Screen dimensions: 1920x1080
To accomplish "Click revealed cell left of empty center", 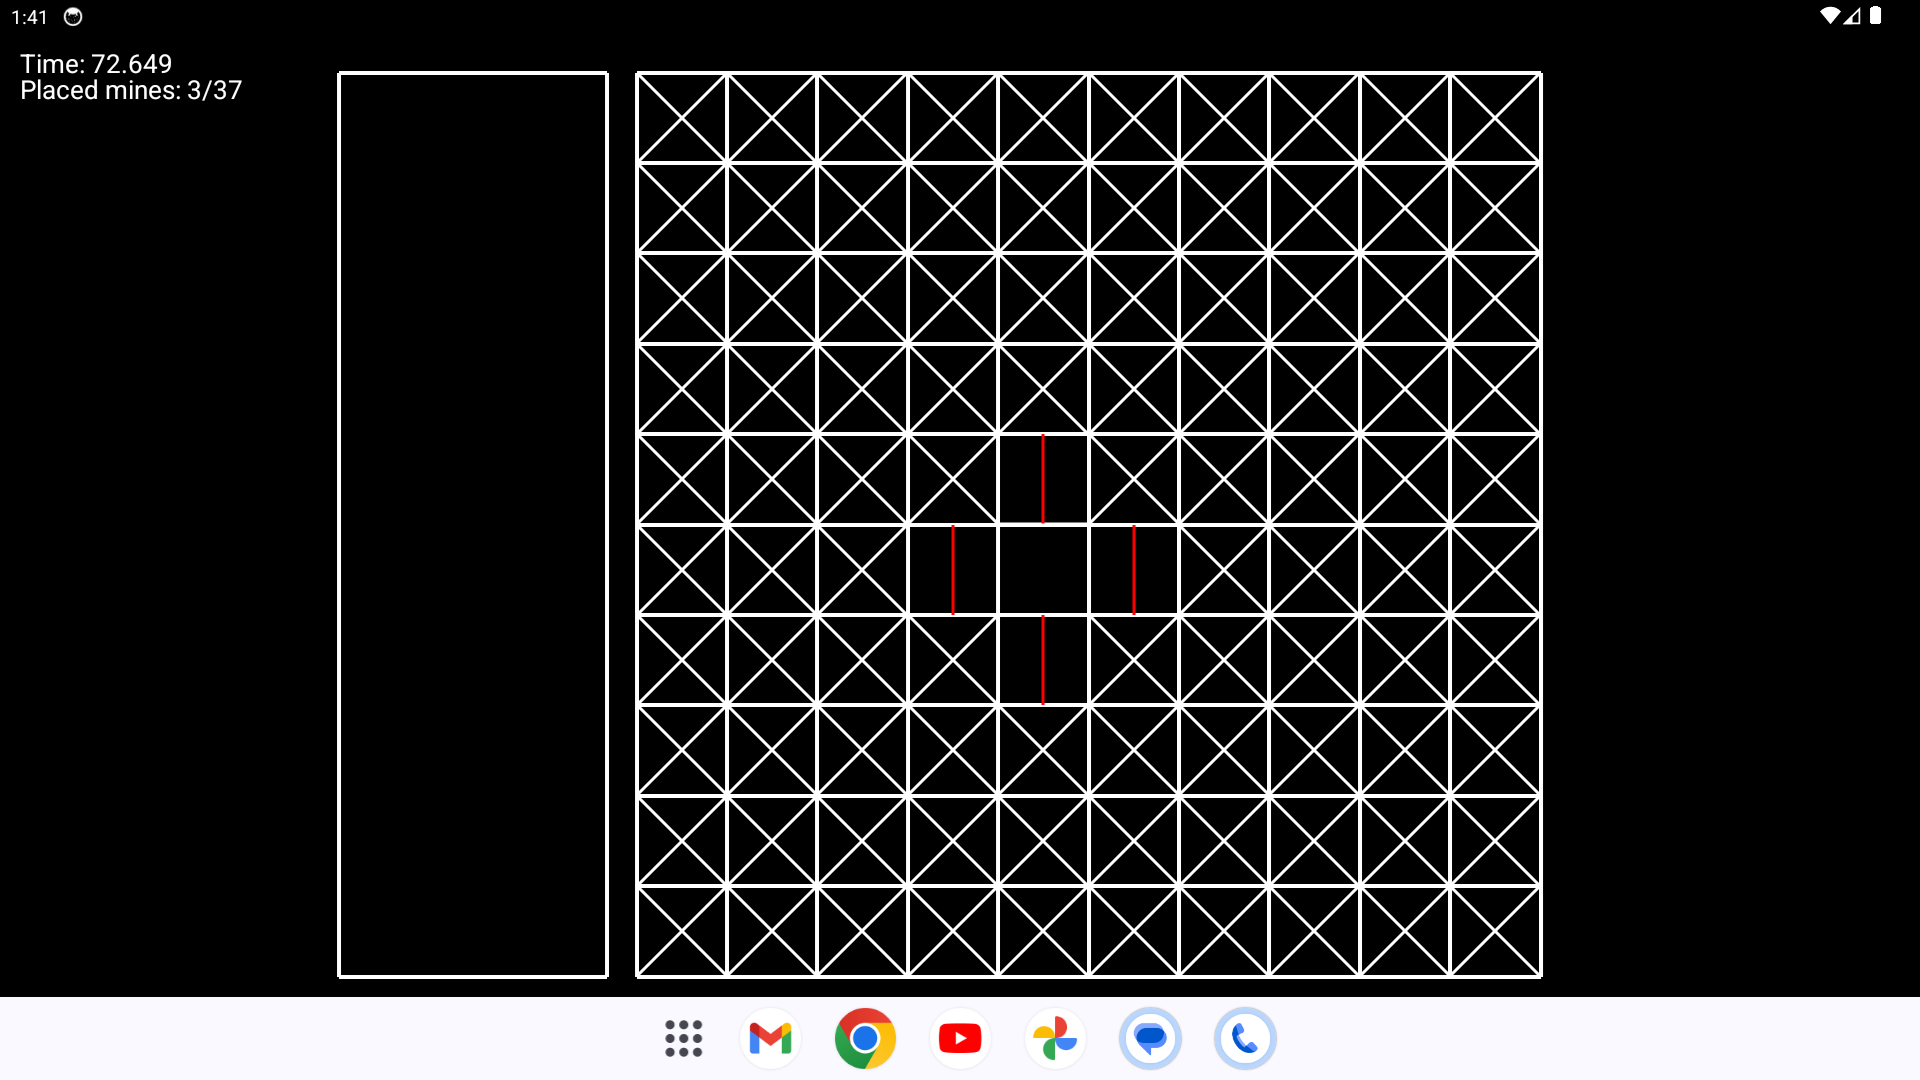I will 953,570.
